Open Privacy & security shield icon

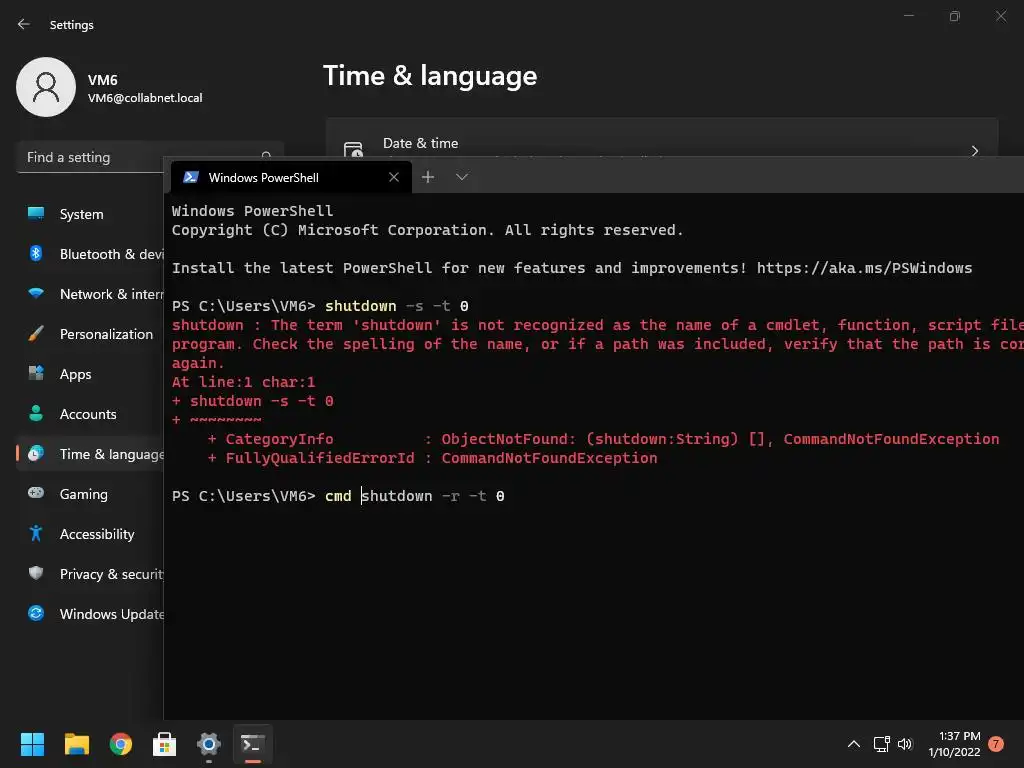[36, 573]
